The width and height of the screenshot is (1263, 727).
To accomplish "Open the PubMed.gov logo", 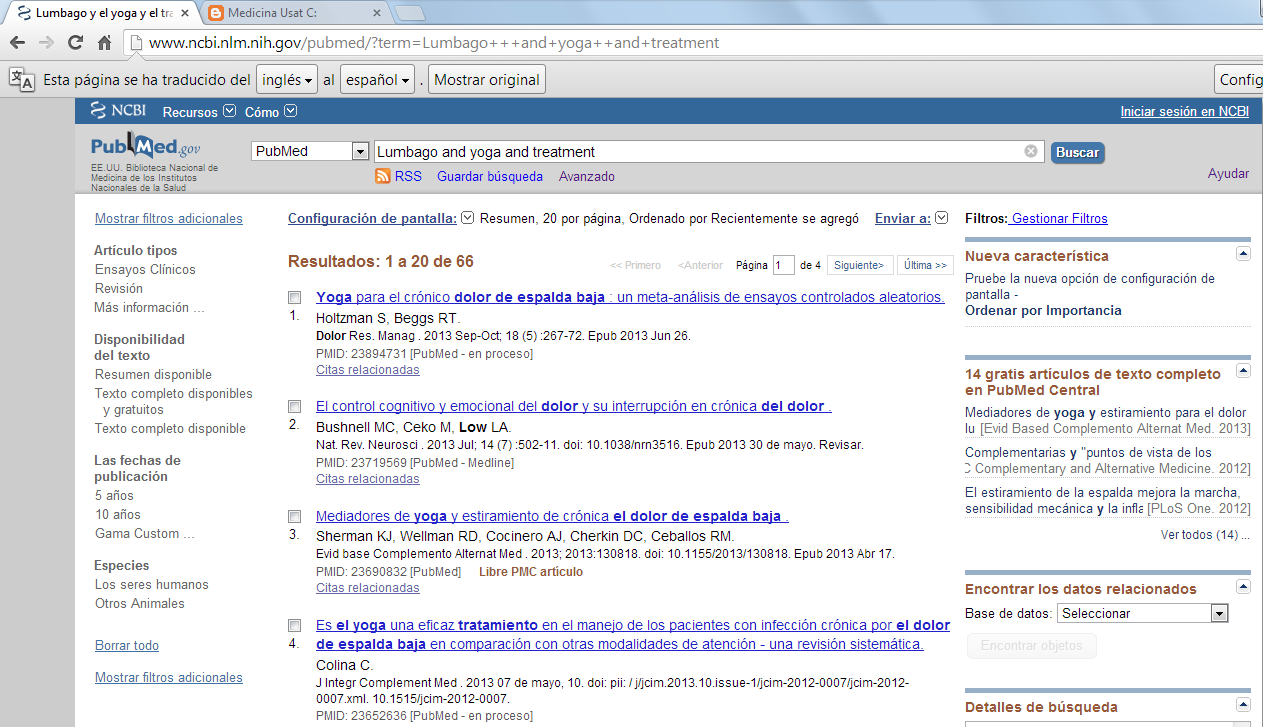I will (x=145, y=146).
